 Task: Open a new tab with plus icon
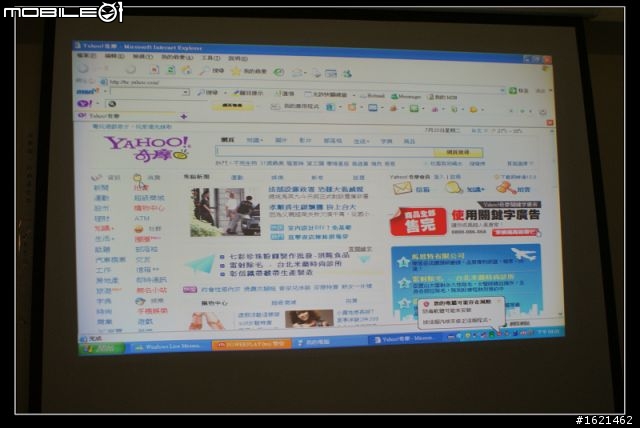tap(184, 117)
